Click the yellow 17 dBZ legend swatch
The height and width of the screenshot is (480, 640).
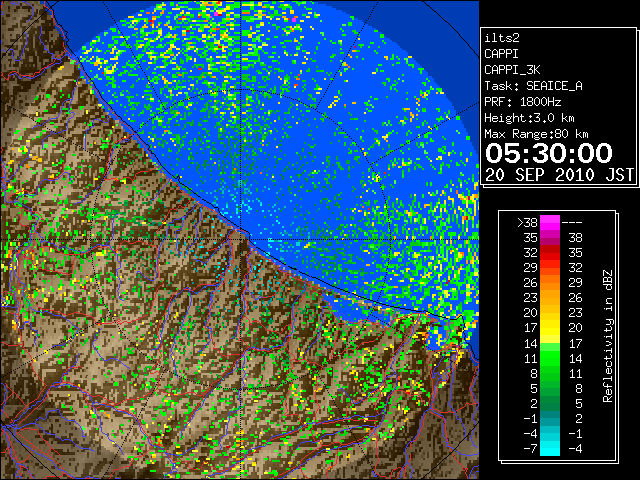[550, 328]
